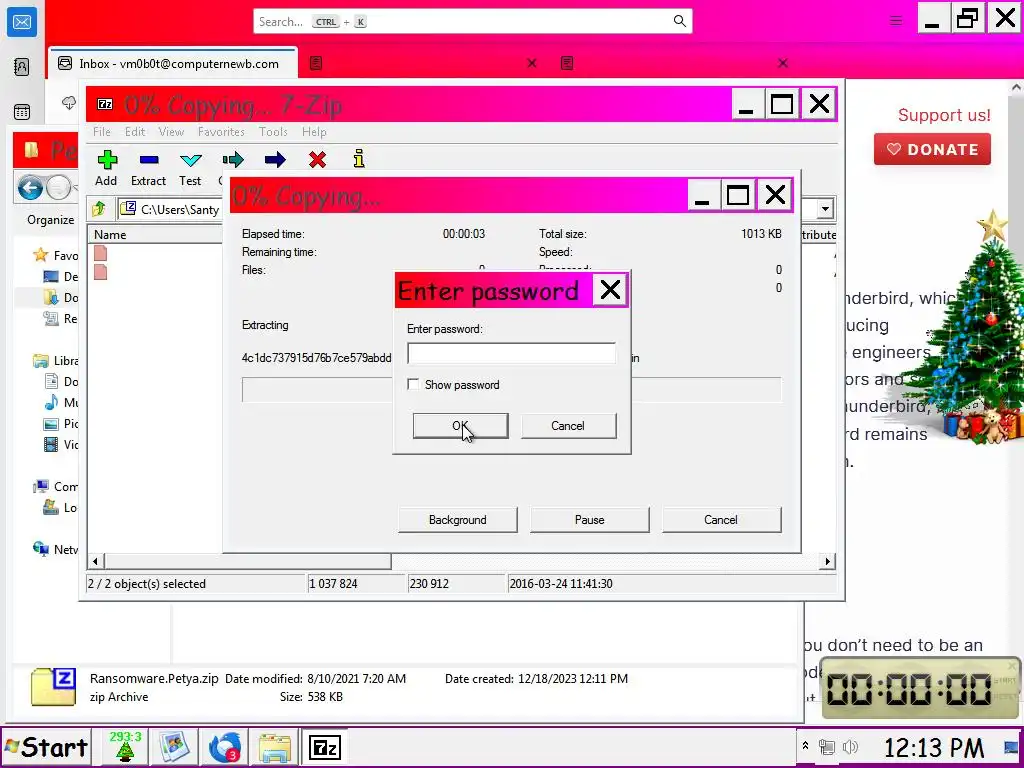
Task: Click Cancel in Enter password dialog
Action: tap(568, 426)
